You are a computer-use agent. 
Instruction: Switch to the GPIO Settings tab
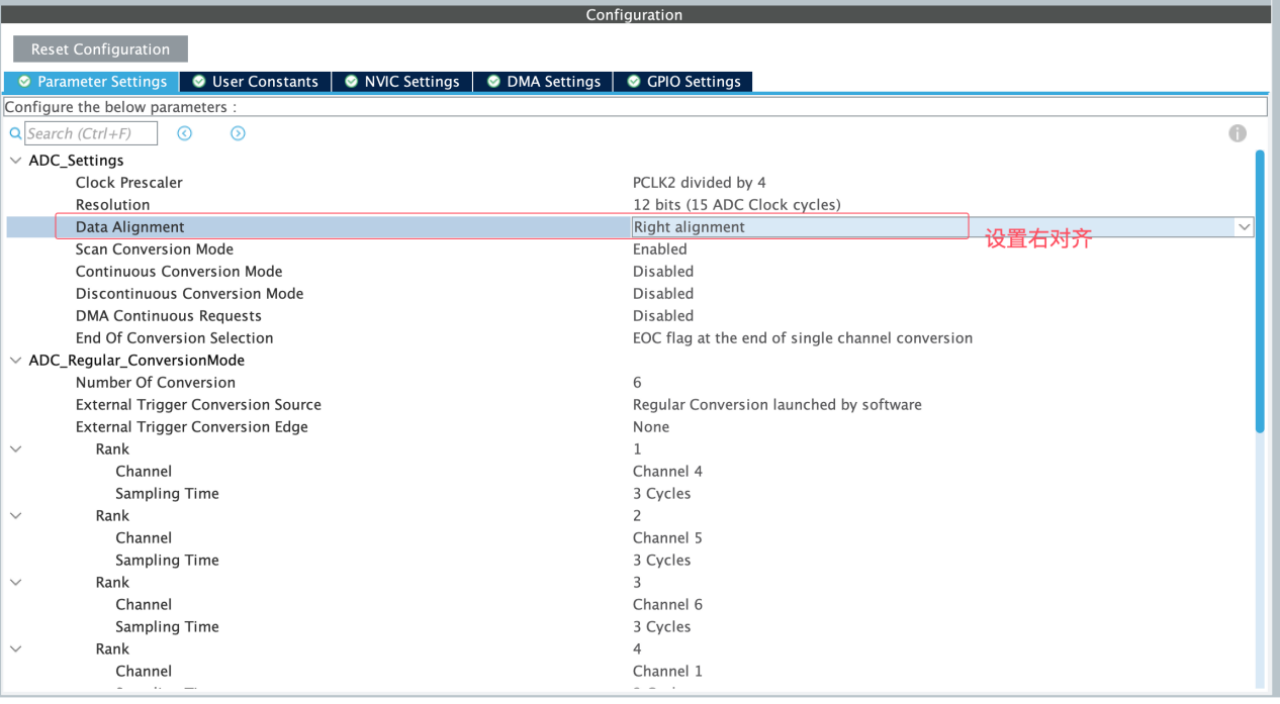point(684,82)
